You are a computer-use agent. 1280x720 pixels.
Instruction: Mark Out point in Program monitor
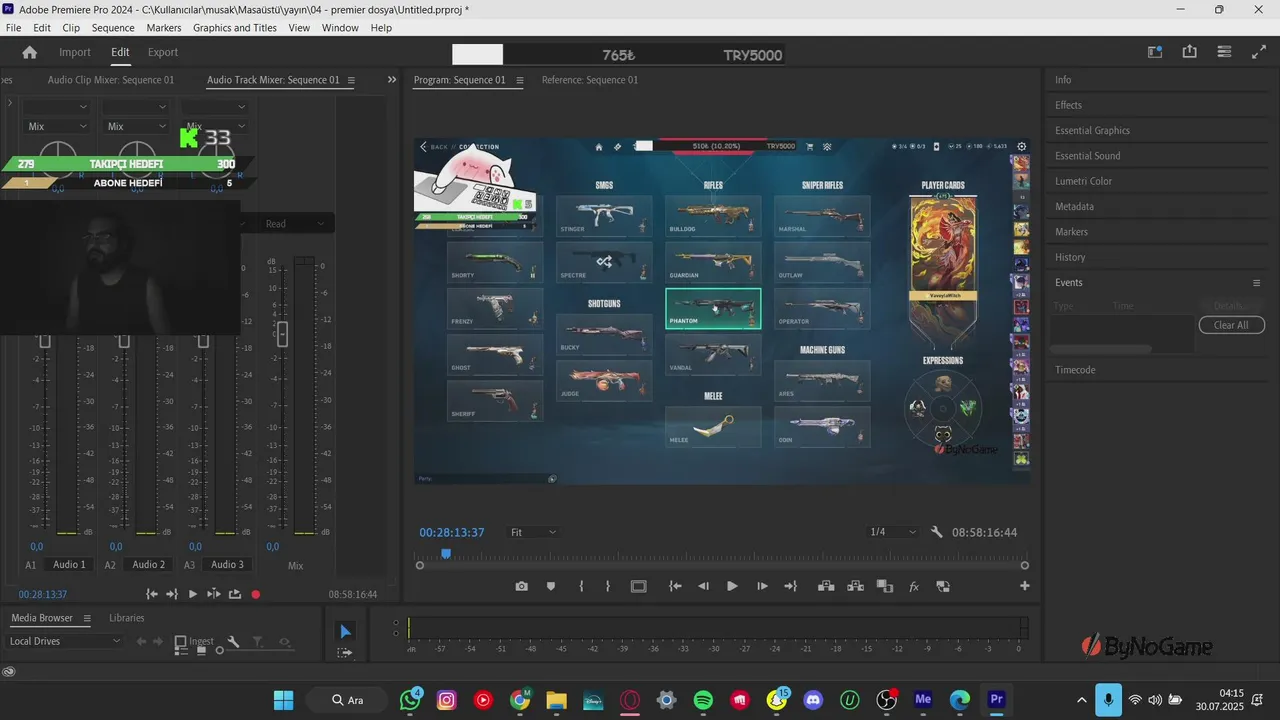pyautogui.click(x=608, y=587)
